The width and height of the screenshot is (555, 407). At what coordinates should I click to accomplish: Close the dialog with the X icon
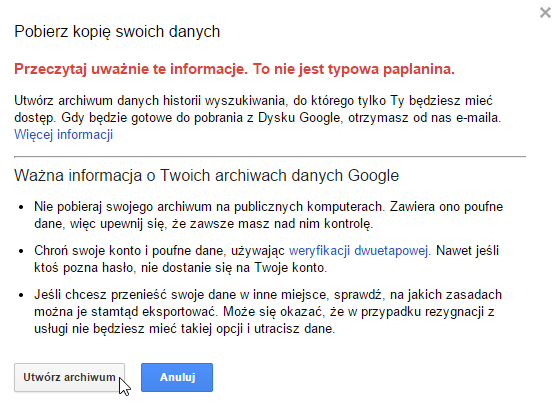coord(545,13)
